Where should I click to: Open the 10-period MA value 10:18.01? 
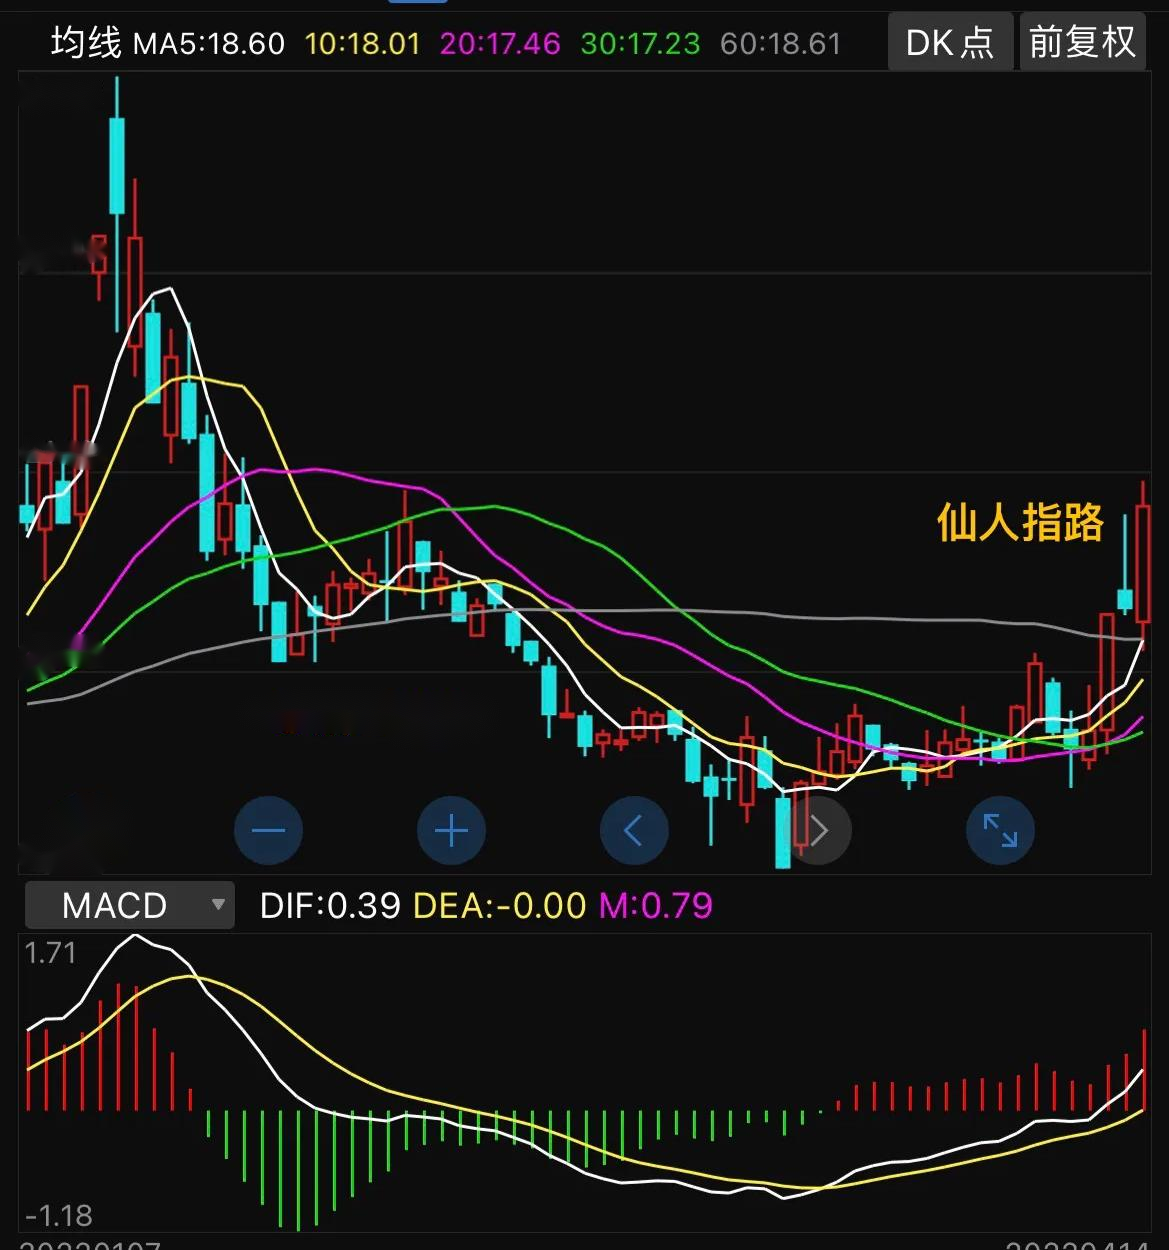click(361, 42)
